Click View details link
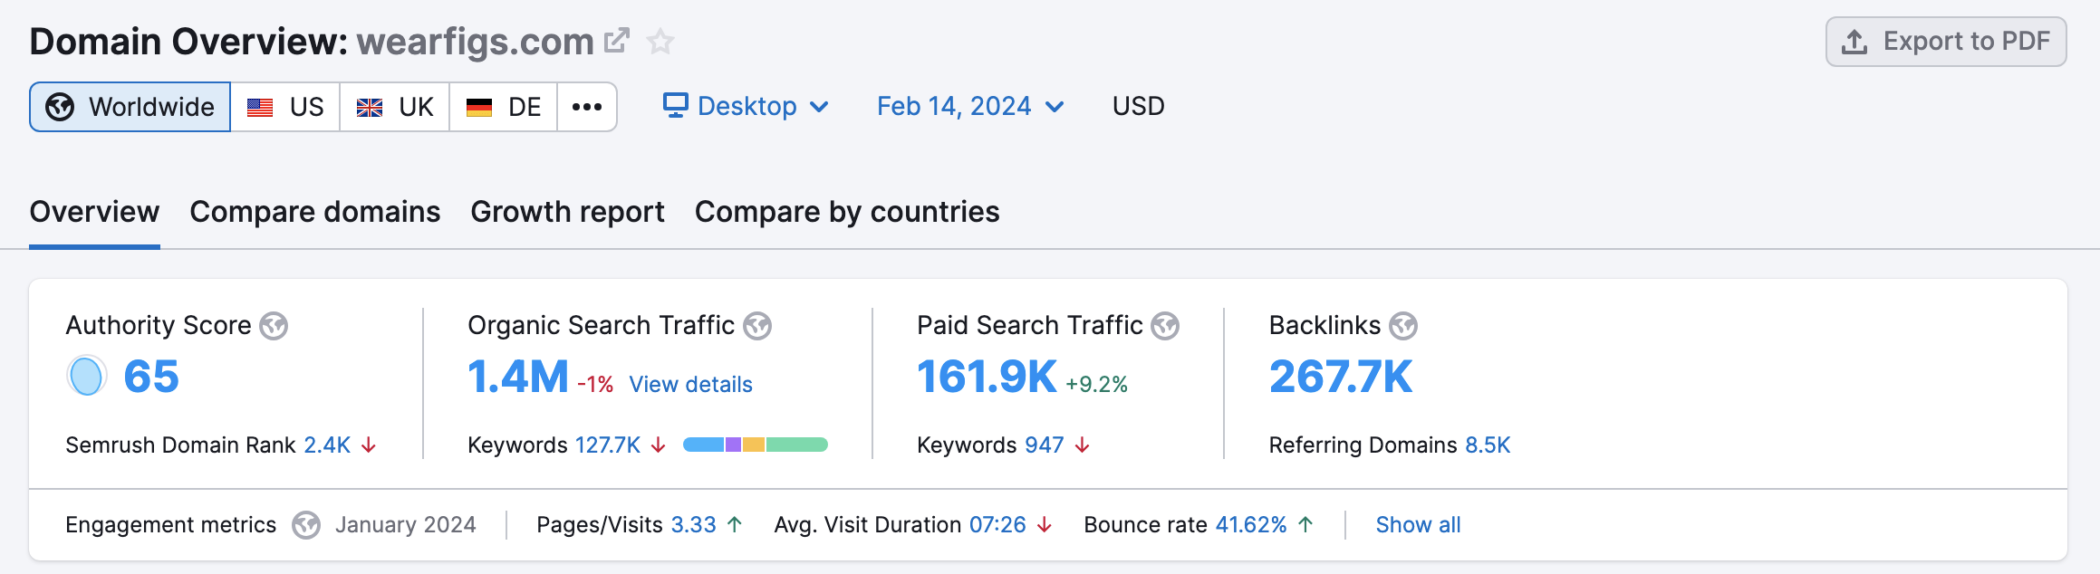The image size is (2100, 574). (x=690, y=384)
